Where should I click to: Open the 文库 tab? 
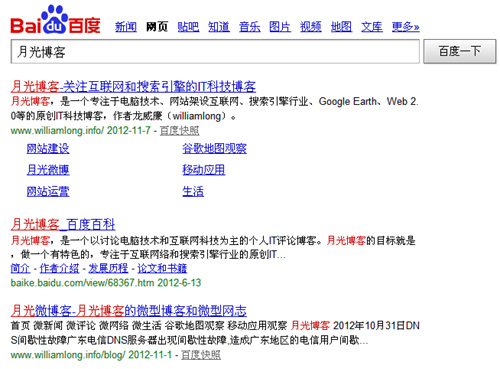(372, 27)
